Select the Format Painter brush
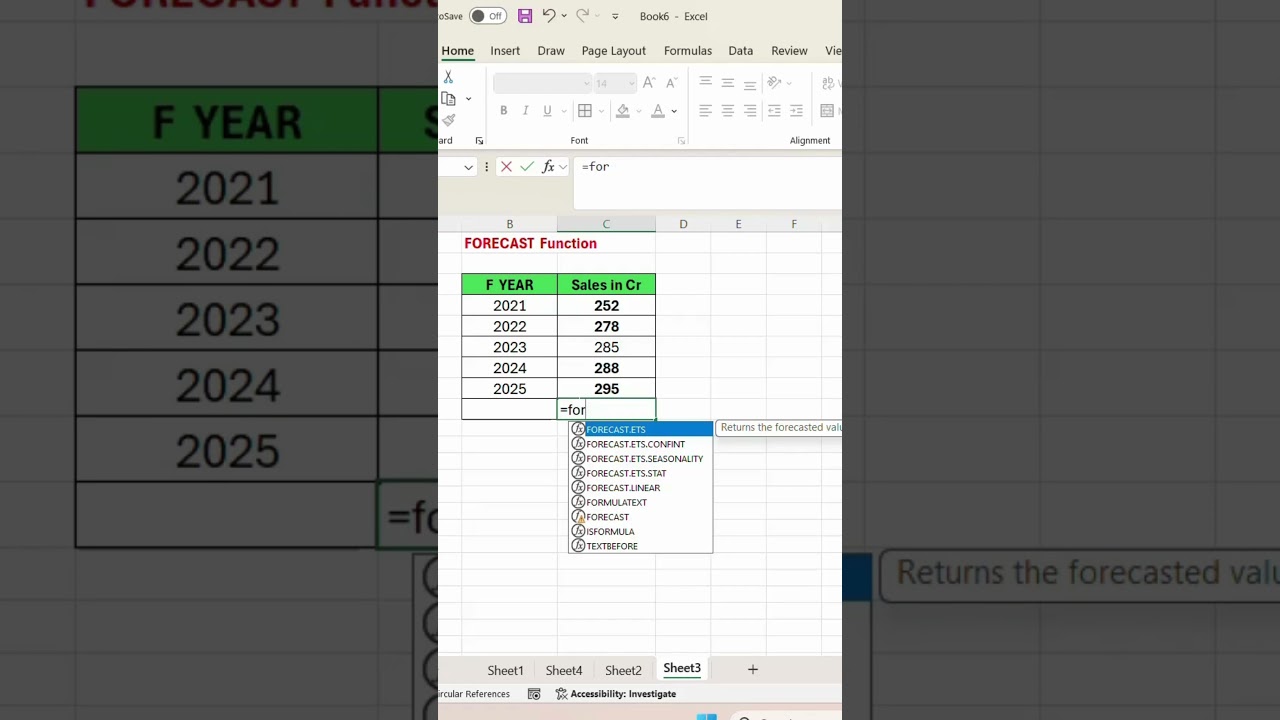Screen dimensions: 1280x720 448,120
